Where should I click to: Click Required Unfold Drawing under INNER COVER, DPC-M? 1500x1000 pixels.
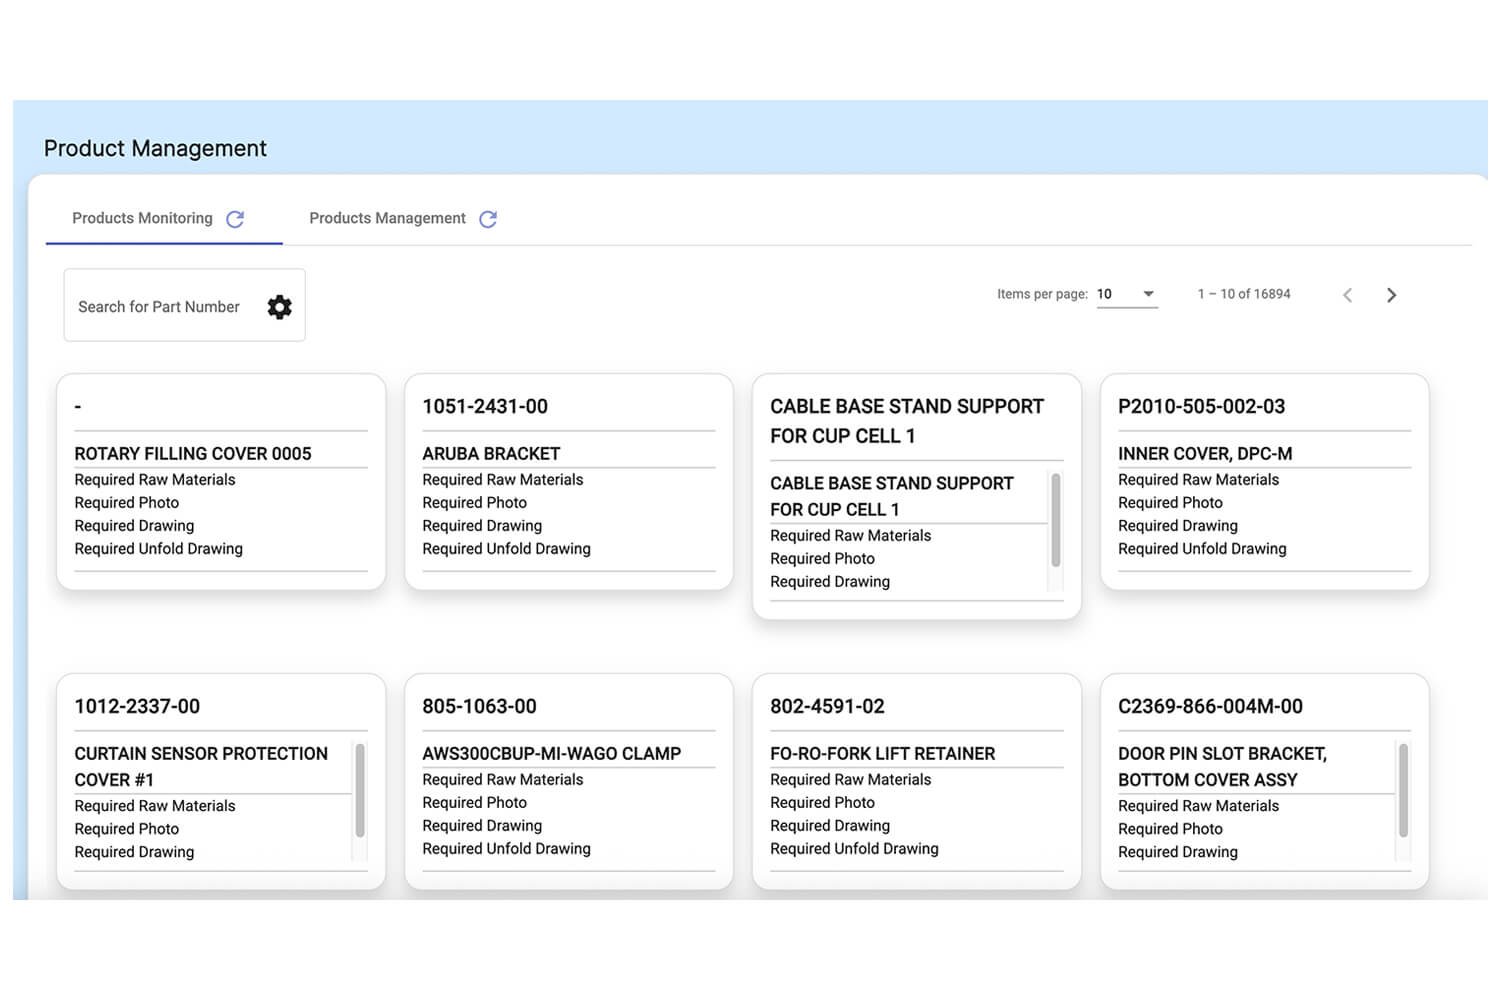(1202, 549)
